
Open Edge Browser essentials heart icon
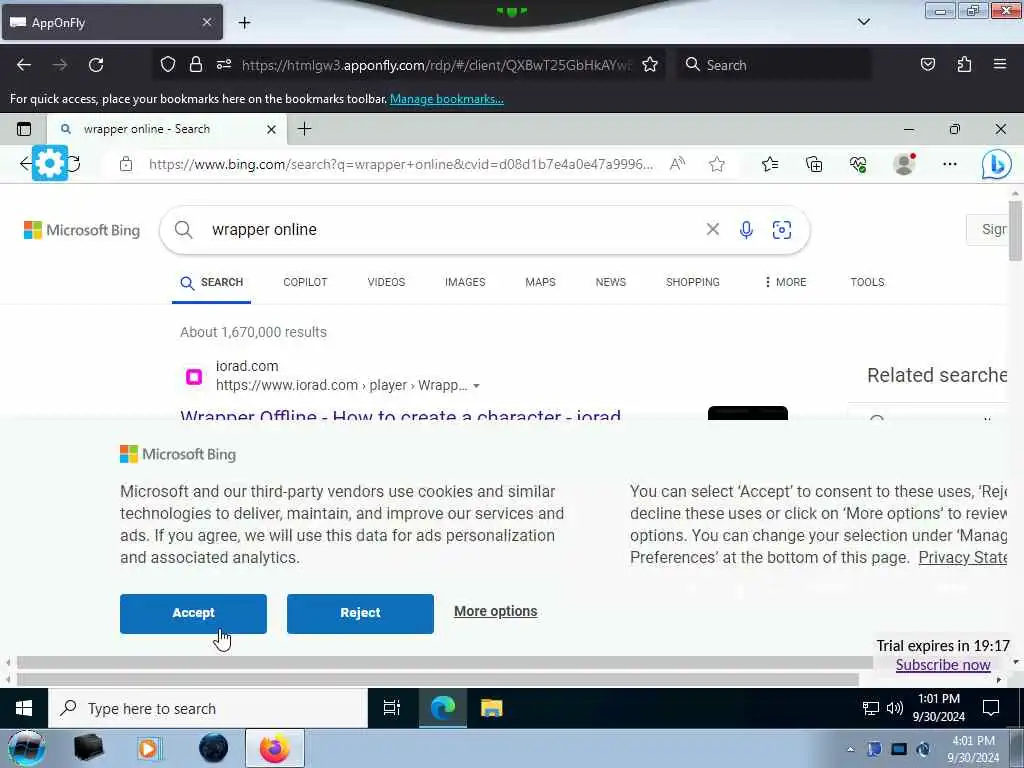click(858, 164)
